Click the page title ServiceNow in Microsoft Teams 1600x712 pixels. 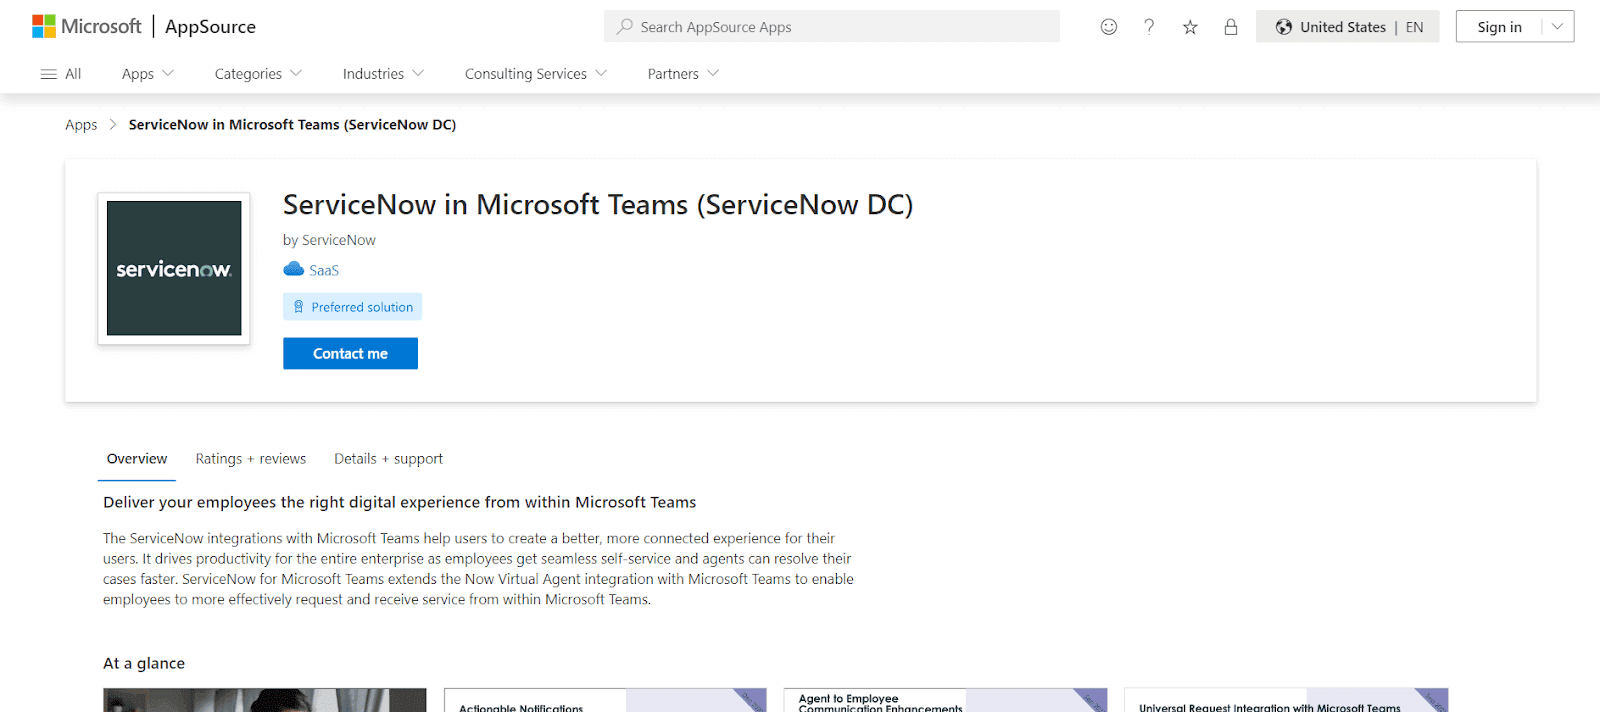598,205
